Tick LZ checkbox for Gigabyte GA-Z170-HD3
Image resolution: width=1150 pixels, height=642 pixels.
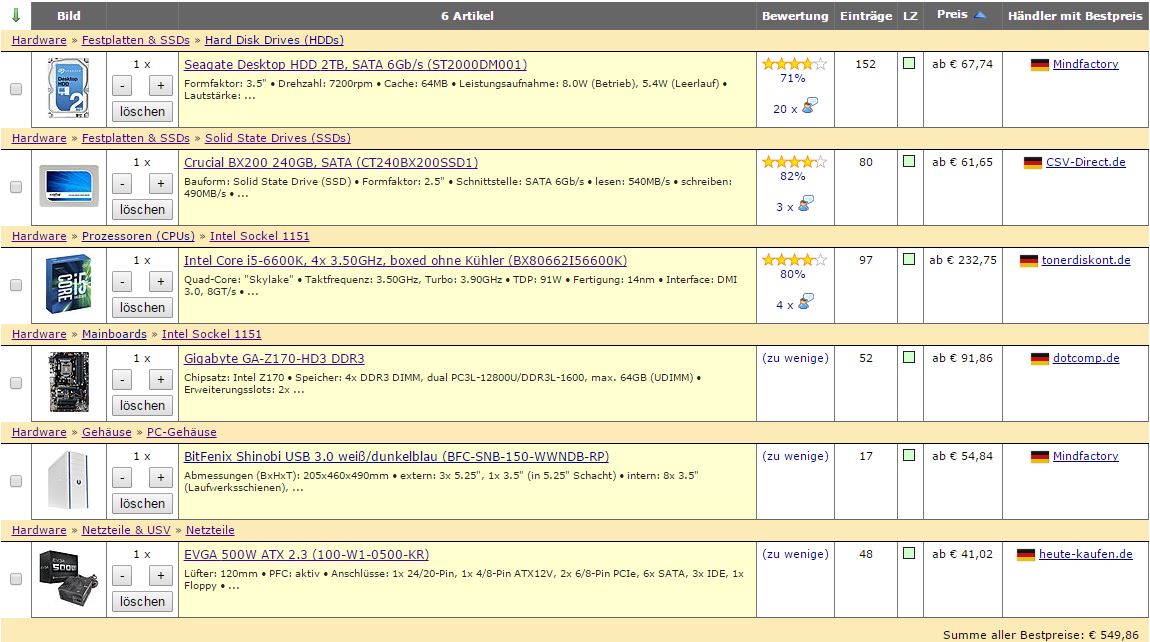pyautogui.click(x=909, y=357)
